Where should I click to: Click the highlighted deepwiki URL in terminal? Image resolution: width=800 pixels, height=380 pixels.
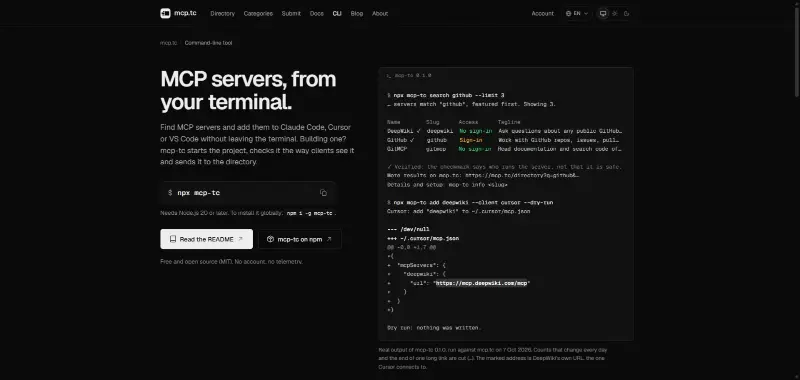point(482,283)
